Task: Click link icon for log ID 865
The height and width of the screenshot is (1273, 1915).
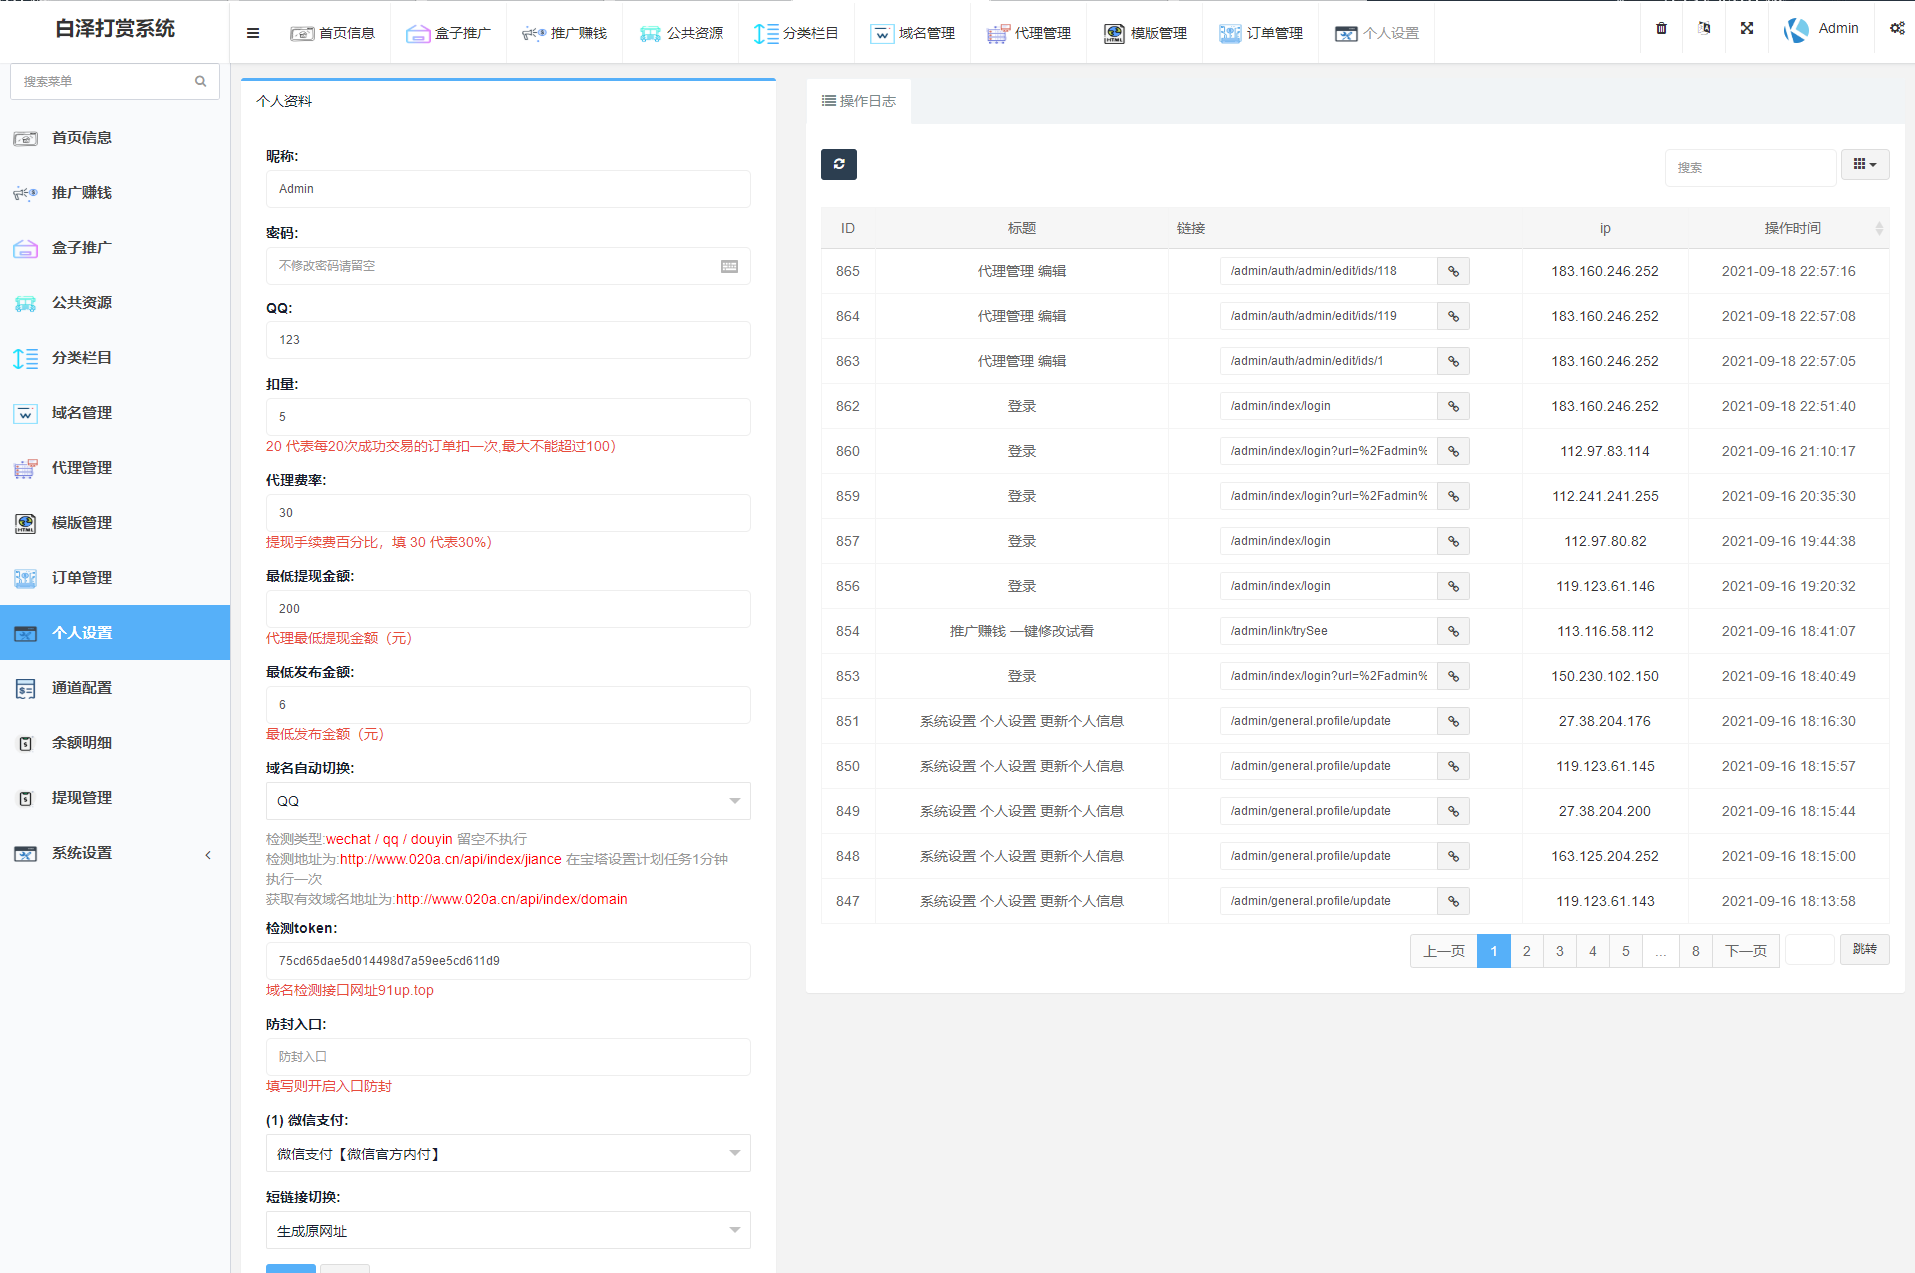Action: 1453,271
